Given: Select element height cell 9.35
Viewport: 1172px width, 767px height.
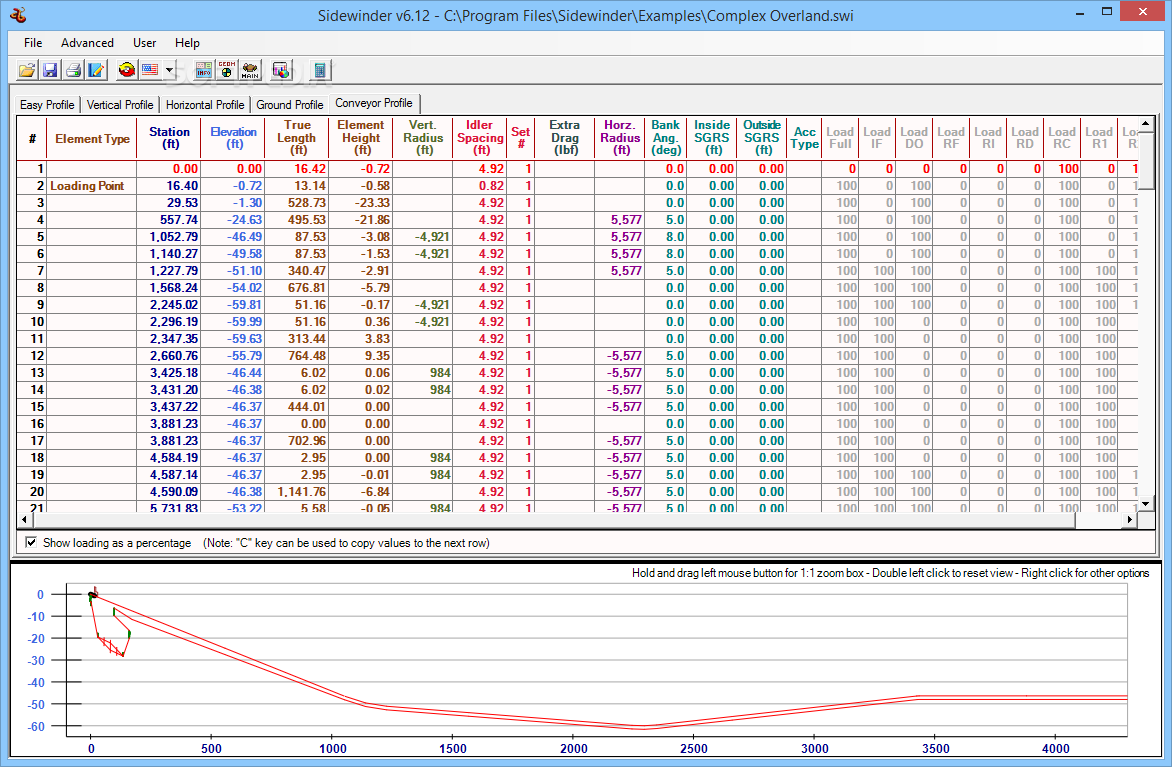Looking at the screenshot, I should click(x=360, y=356).
